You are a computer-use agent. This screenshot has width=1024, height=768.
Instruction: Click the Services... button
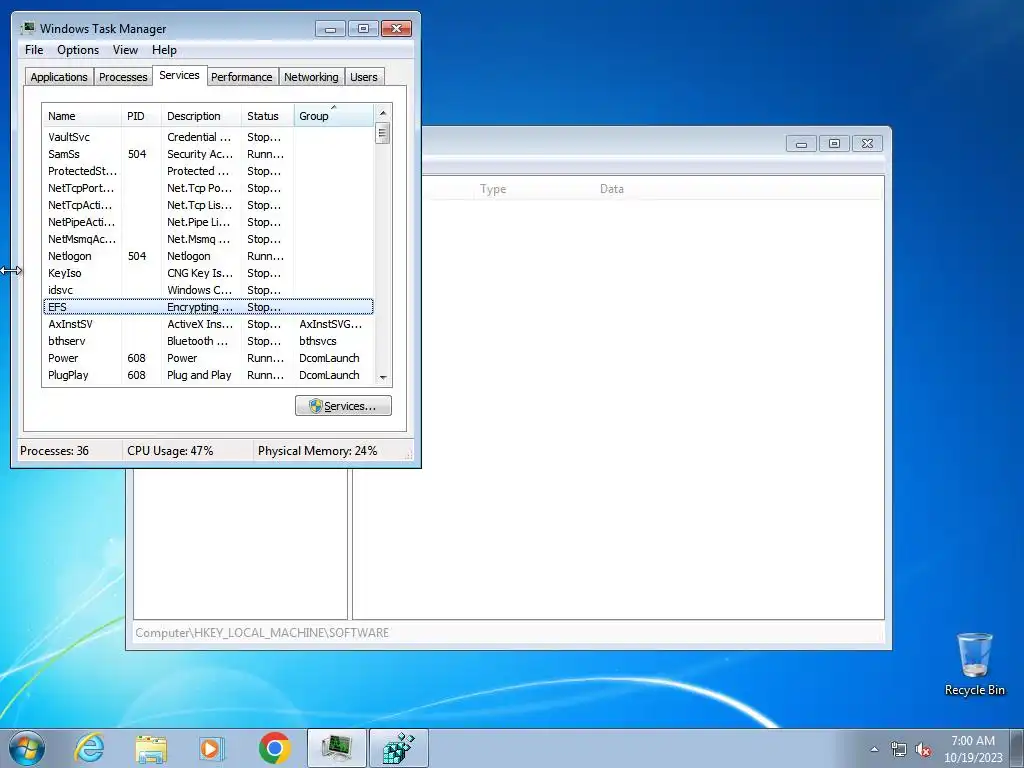[343, 406]
